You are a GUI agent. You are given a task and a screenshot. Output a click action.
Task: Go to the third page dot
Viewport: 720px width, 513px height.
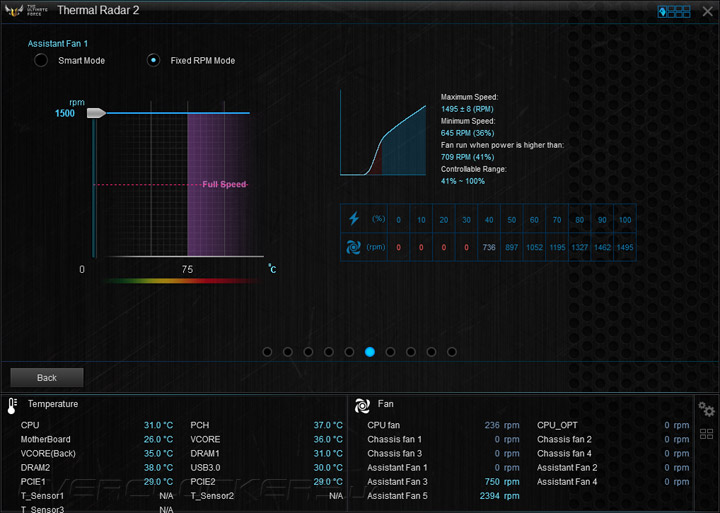(x=308, y=352)
